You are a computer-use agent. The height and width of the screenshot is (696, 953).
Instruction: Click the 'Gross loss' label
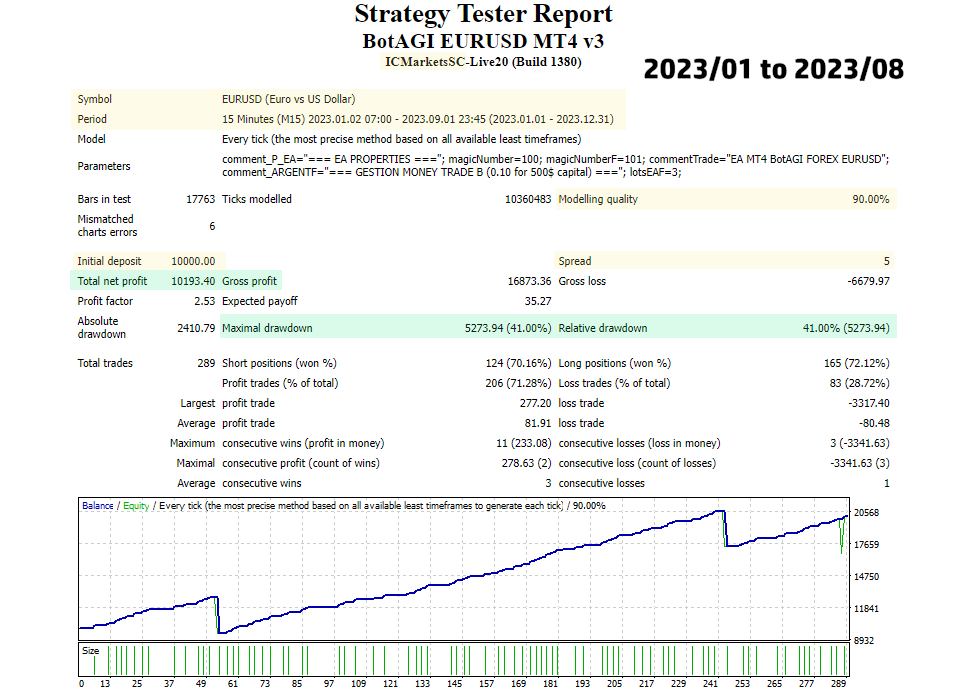point(582,281)
